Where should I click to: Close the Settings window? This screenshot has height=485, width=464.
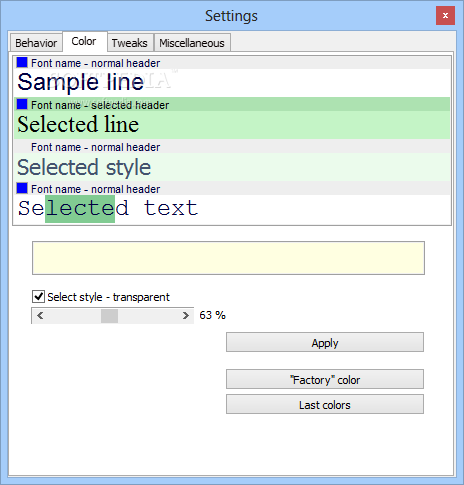tap(445, 16)
